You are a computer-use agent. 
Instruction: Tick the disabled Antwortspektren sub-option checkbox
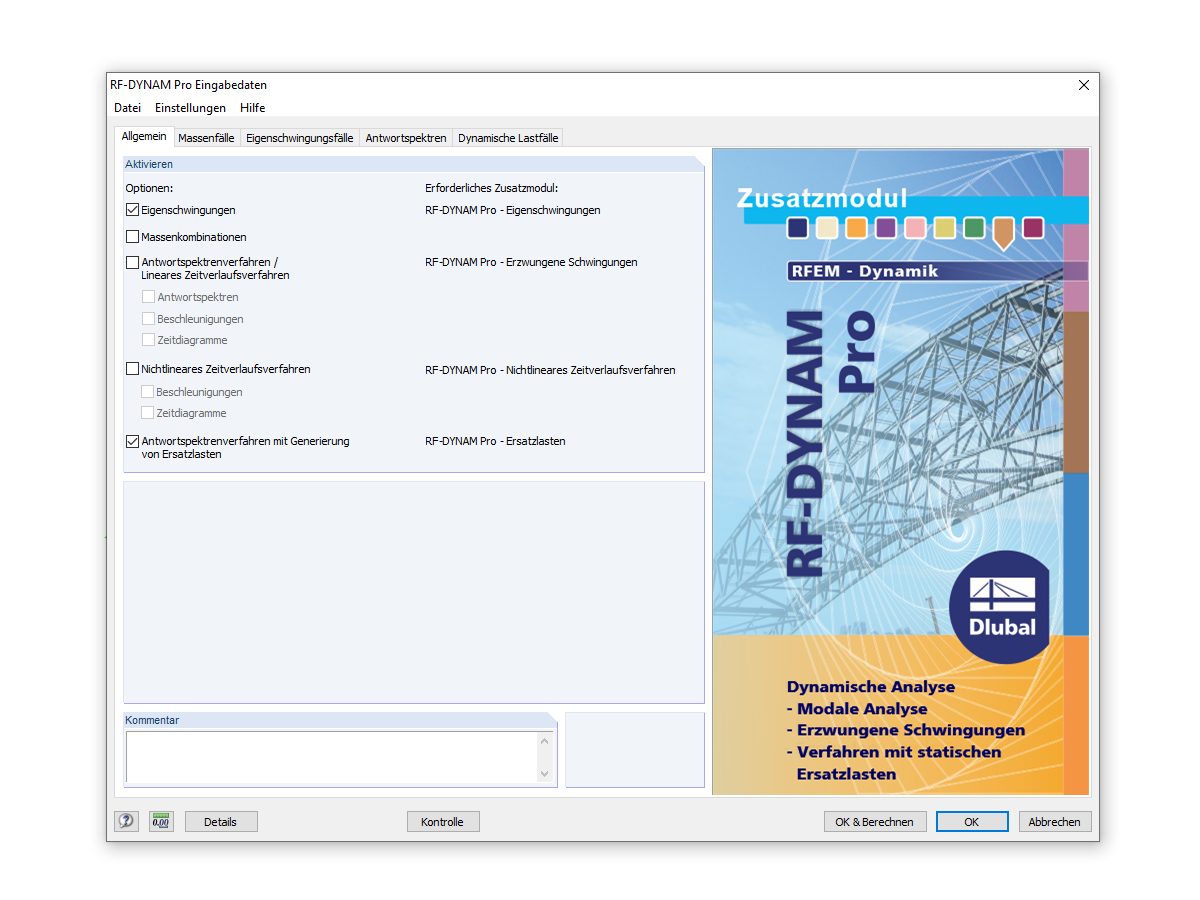pyautogui.click(x=148, y=297)
